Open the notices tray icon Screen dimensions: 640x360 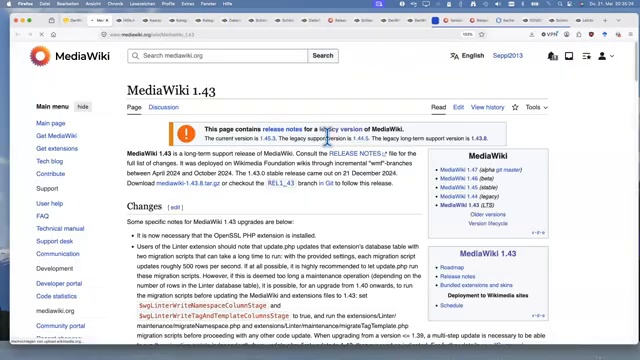(x=569, y=56)
